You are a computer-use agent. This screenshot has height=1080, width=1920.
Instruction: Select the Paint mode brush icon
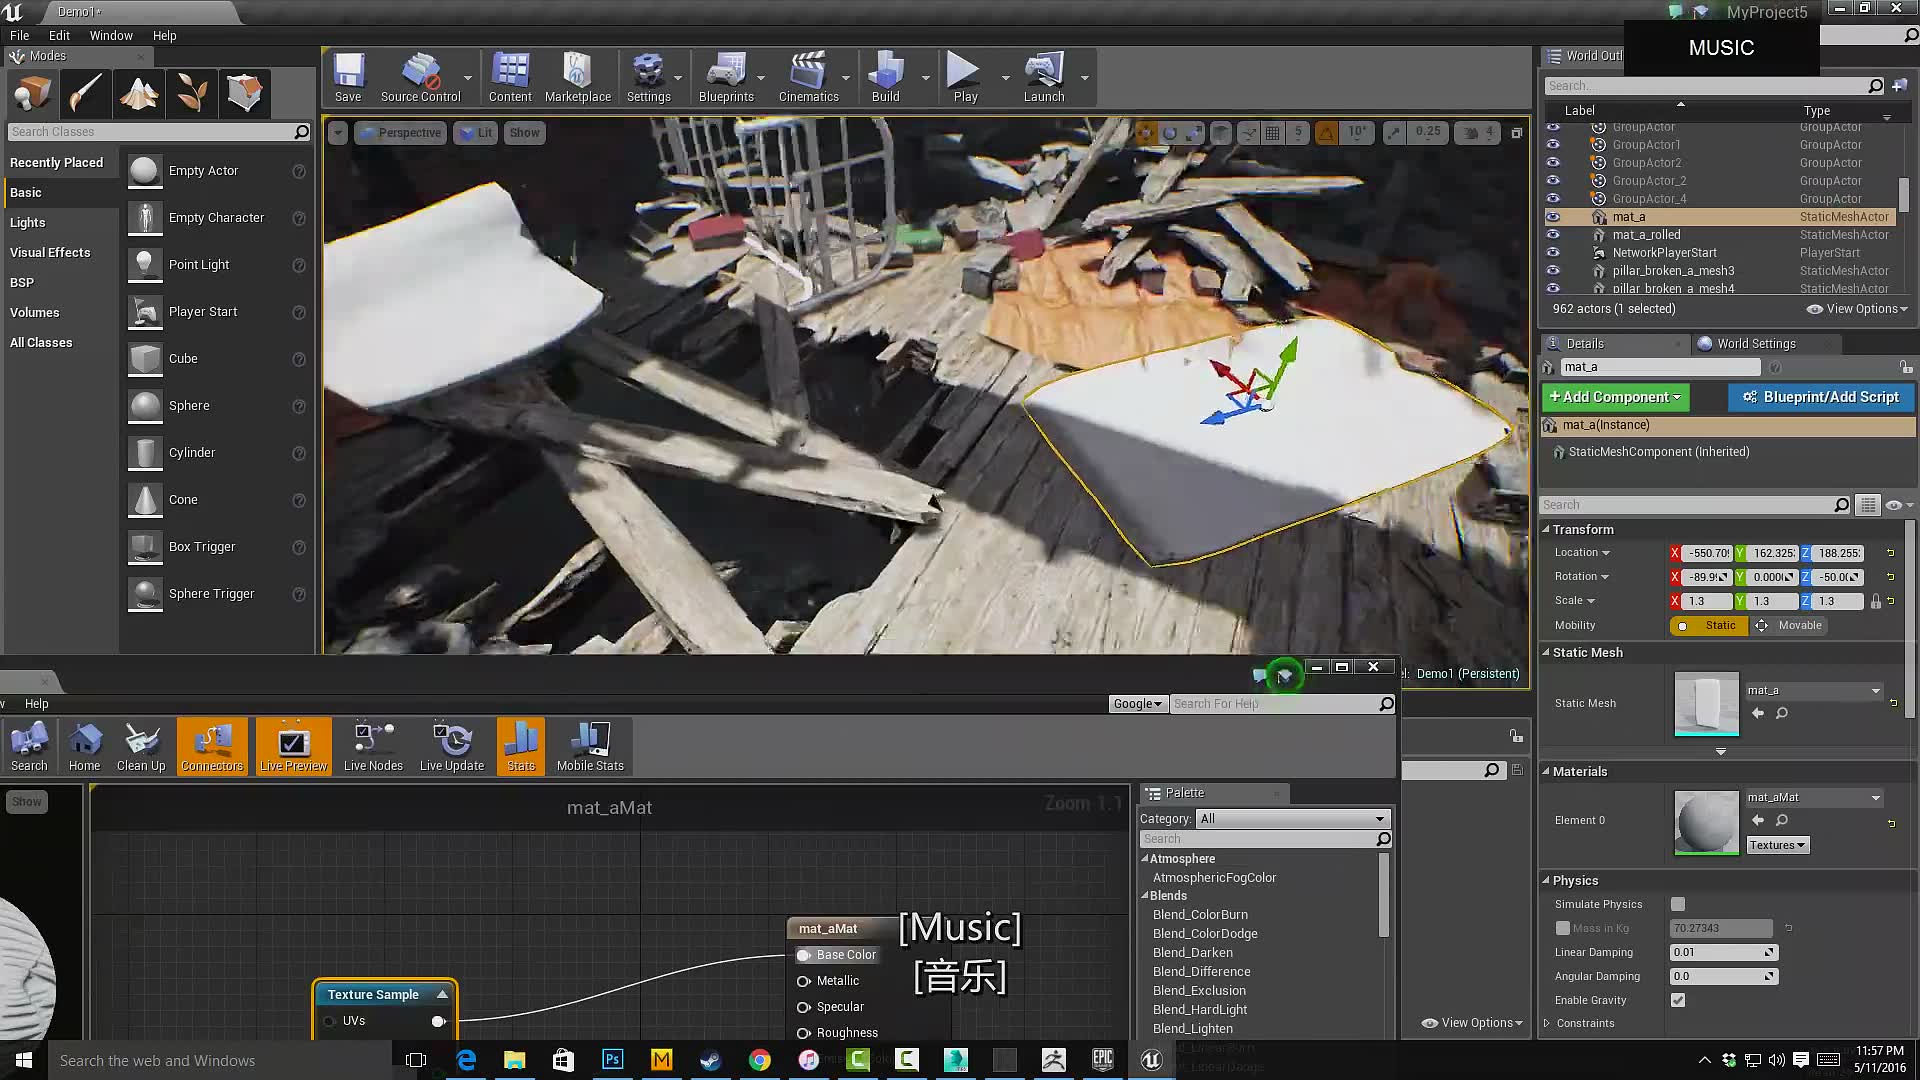[85, 93]
